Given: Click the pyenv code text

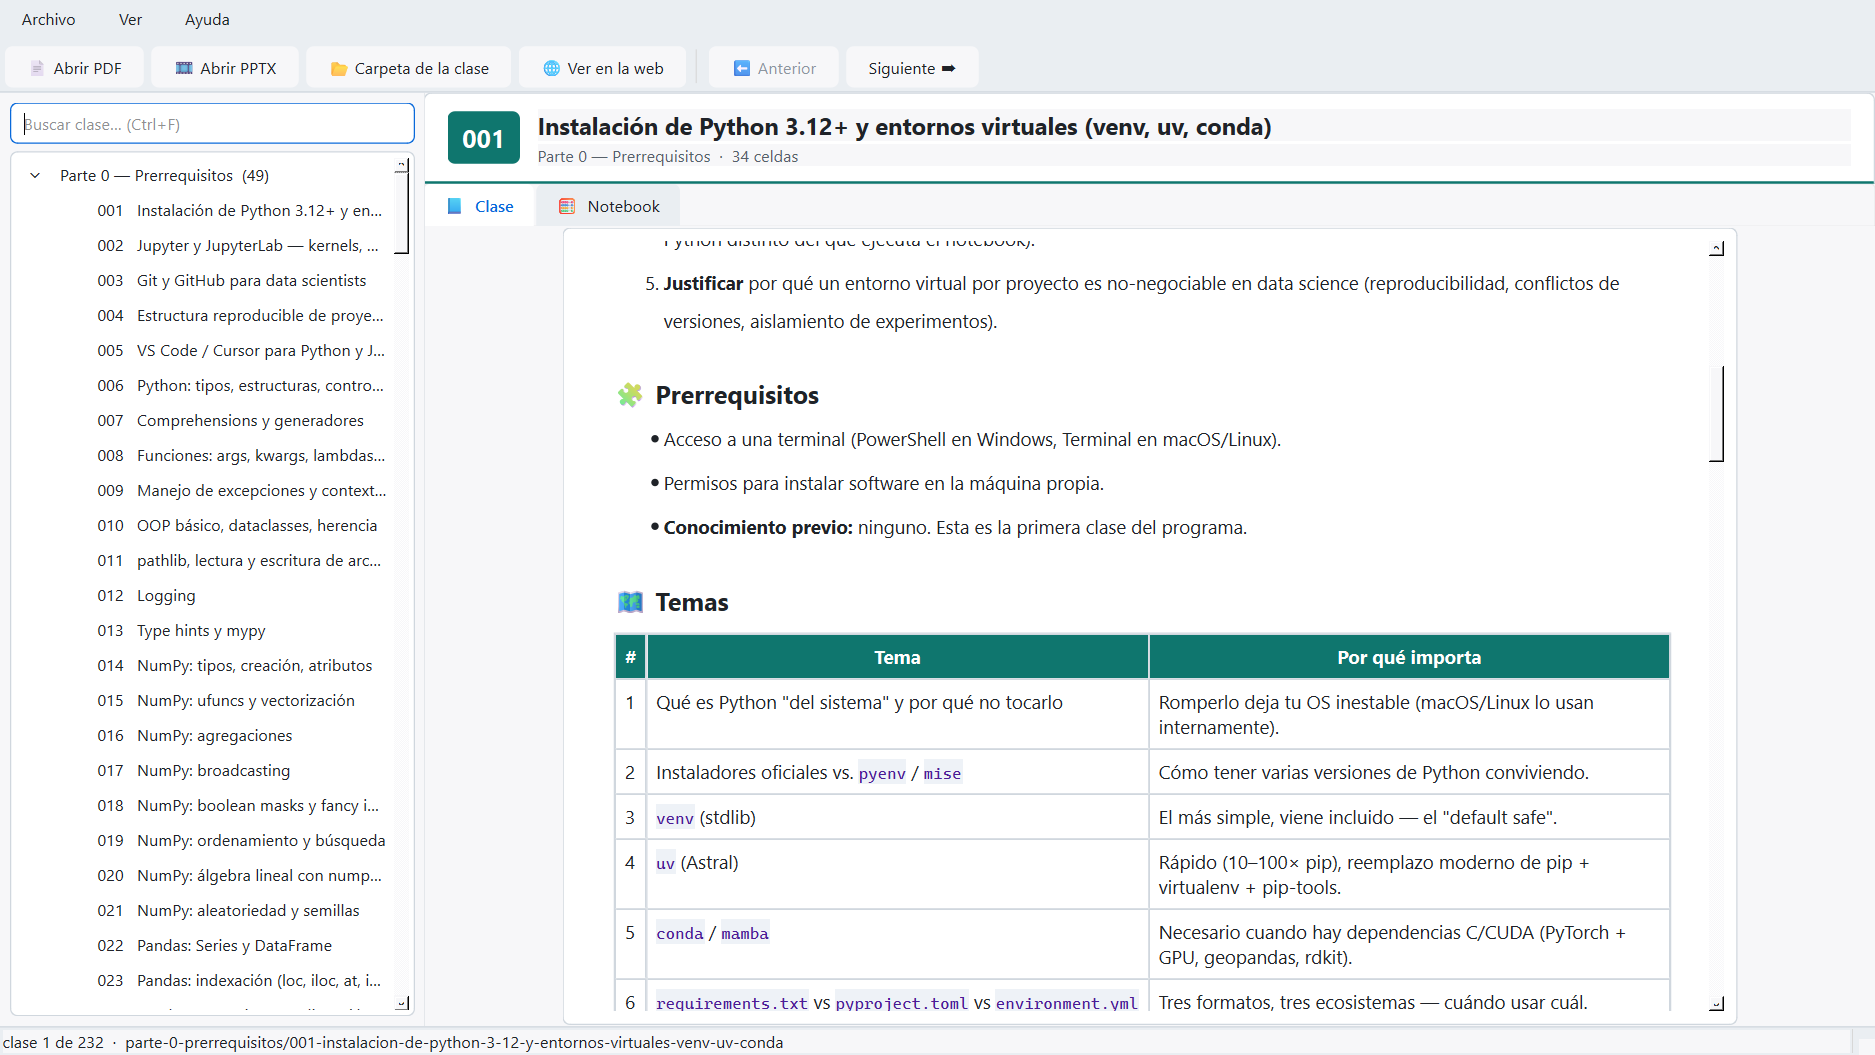Looking at the screenshot, I should tap(882, 773).
